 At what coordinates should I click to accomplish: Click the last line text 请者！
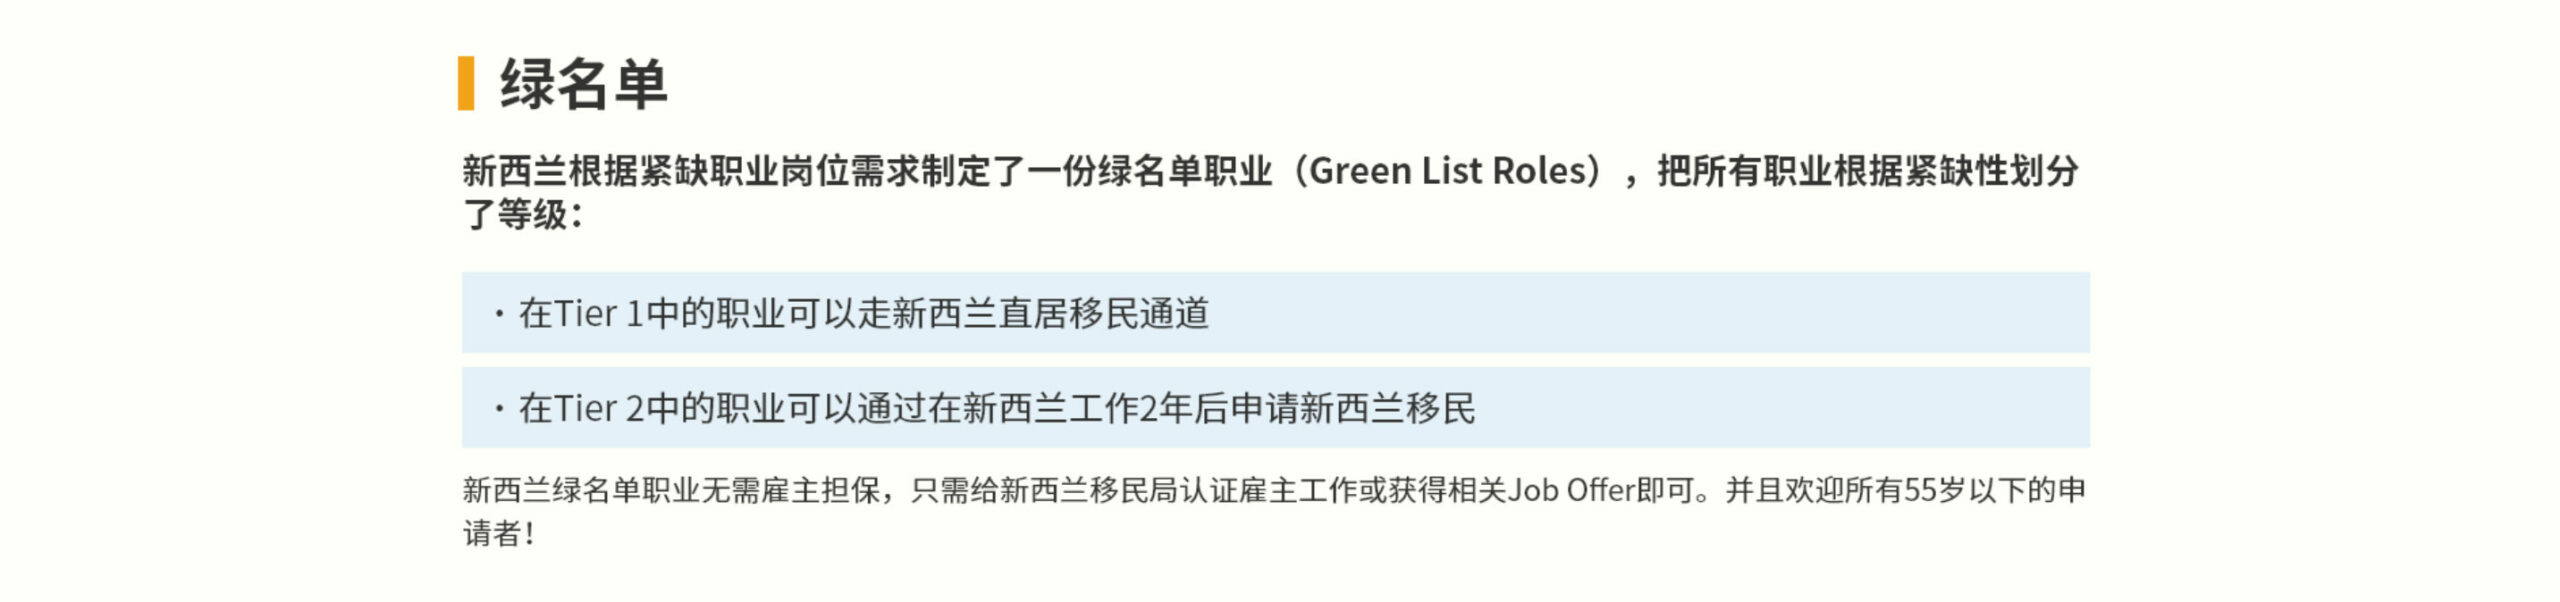pyautogui.click(x=499, y=533)
